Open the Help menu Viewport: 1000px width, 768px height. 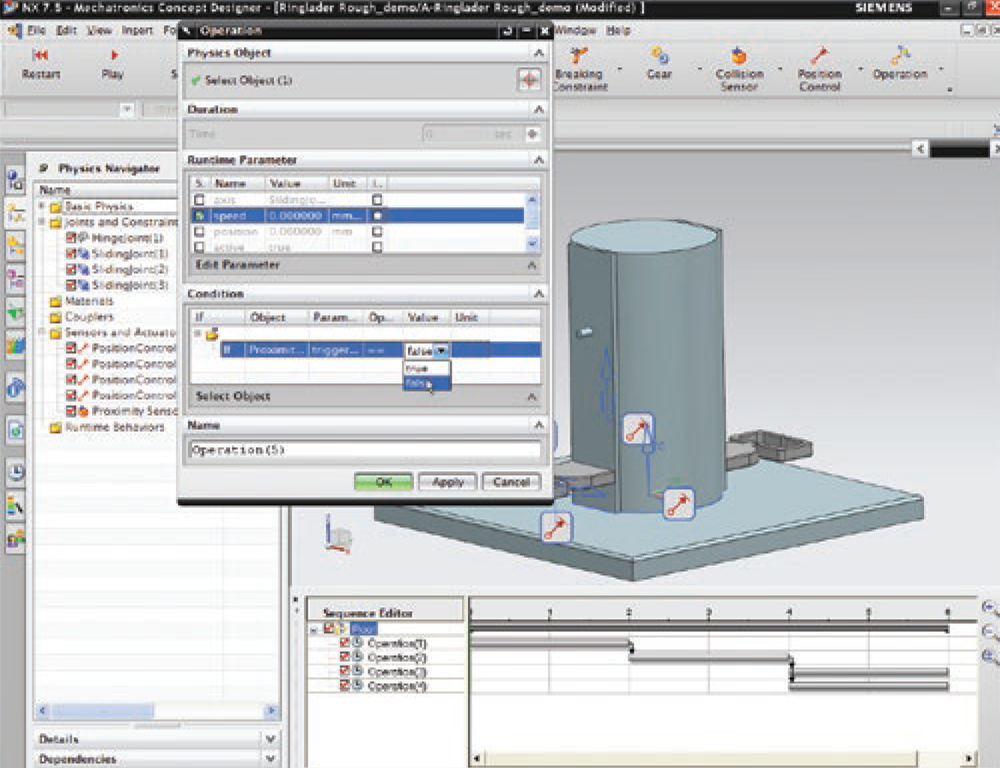pos(618,31)
